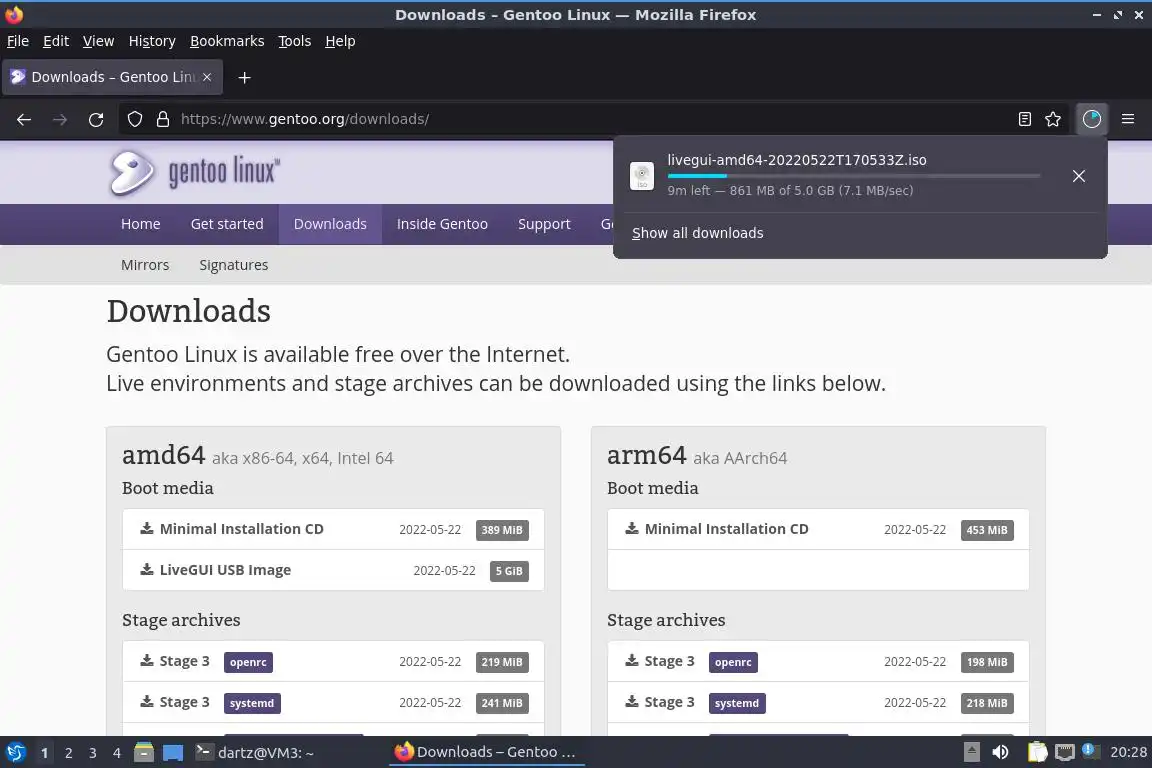1152x768 pixels.
Task: Open tracking protection shield icon
Action: click(134, 119)
